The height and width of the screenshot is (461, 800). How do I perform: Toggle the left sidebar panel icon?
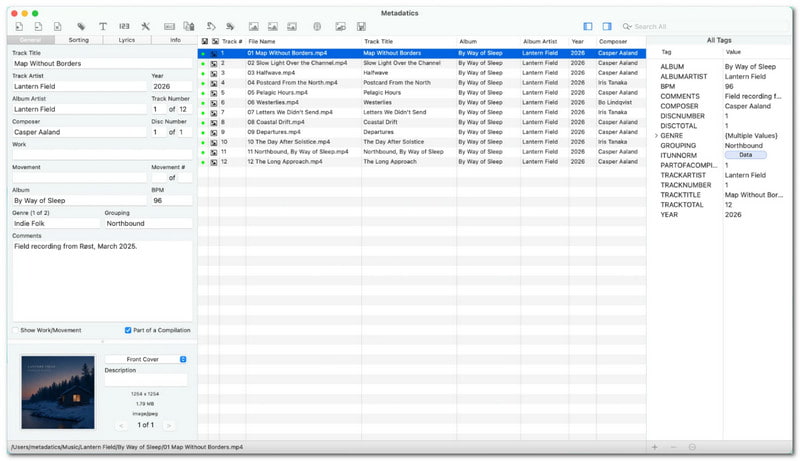[588, 27]
